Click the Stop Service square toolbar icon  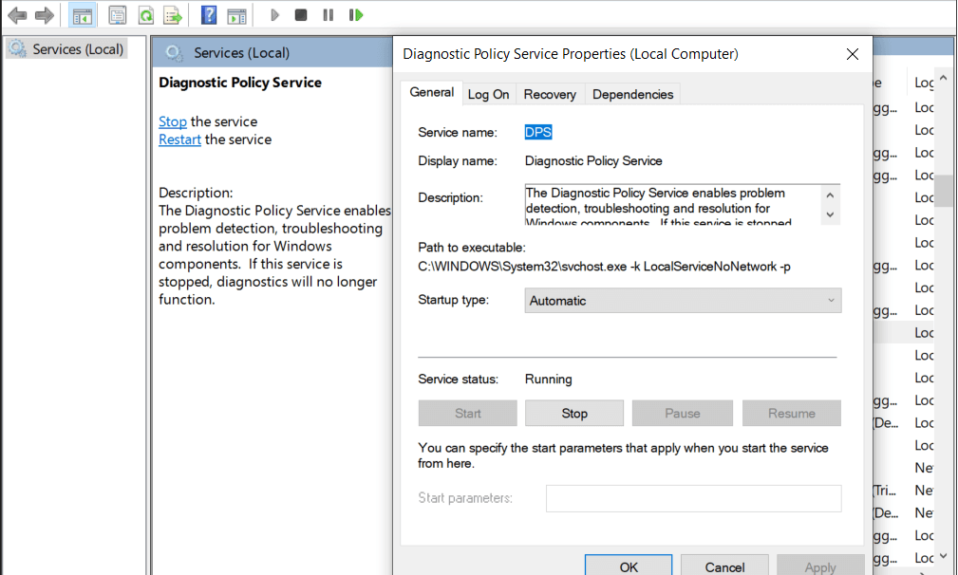coord(301,15)
